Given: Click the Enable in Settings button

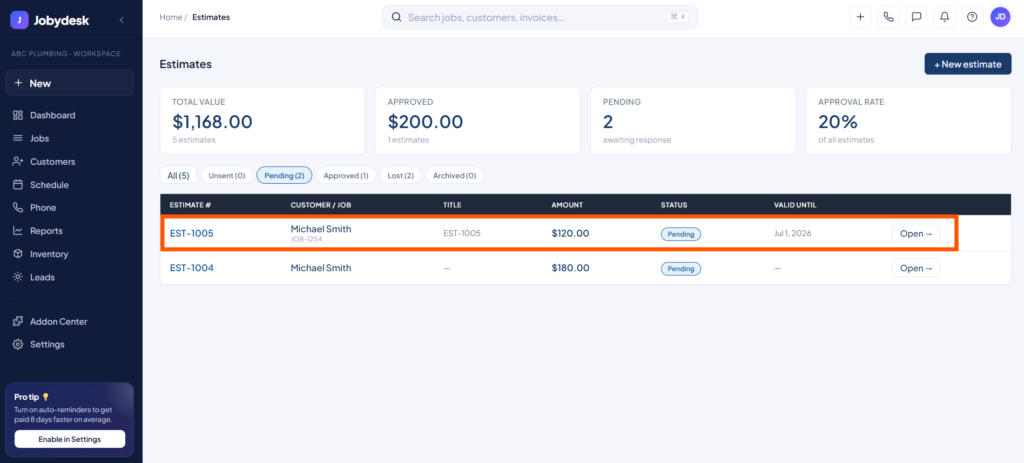Looking at the screenshot, I should point(70,439).
